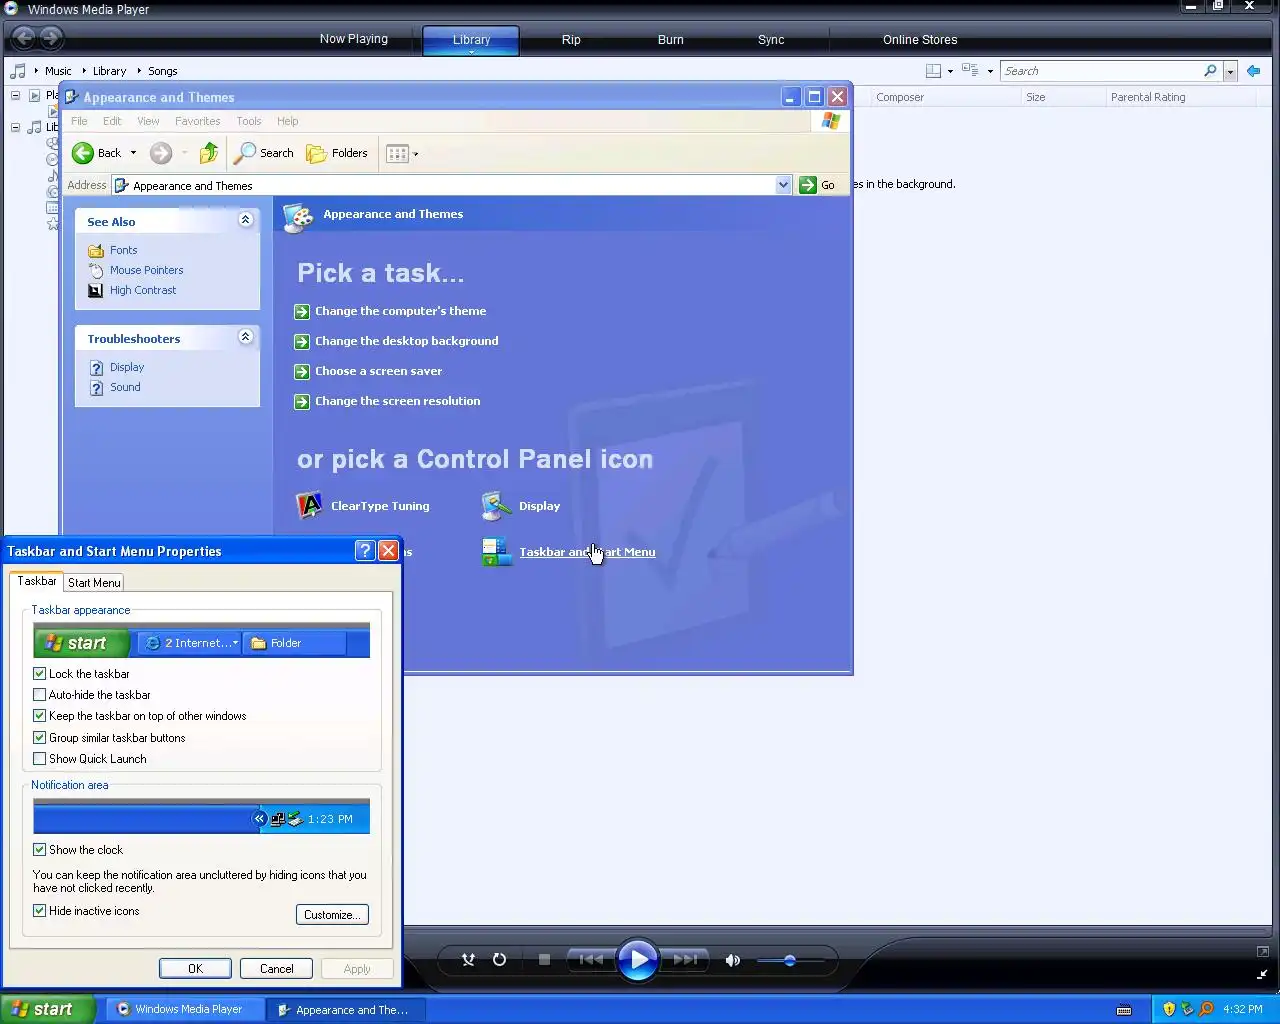This screenshot has height=1024, width=1280.
Task: Switch to the Start Menu tab
Action: (x=94, y=582)
